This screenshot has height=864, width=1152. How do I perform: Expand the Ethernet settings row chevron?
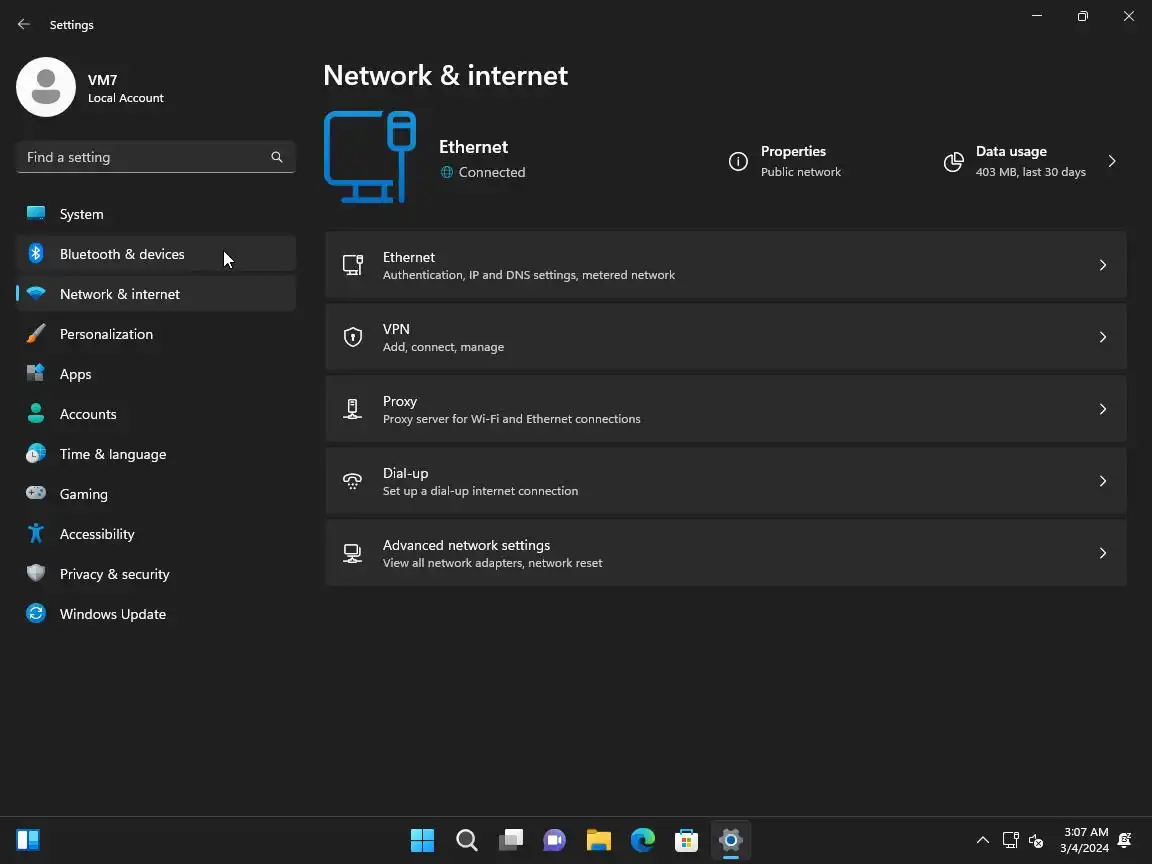pyautogui.click(x=1103, y=265)
